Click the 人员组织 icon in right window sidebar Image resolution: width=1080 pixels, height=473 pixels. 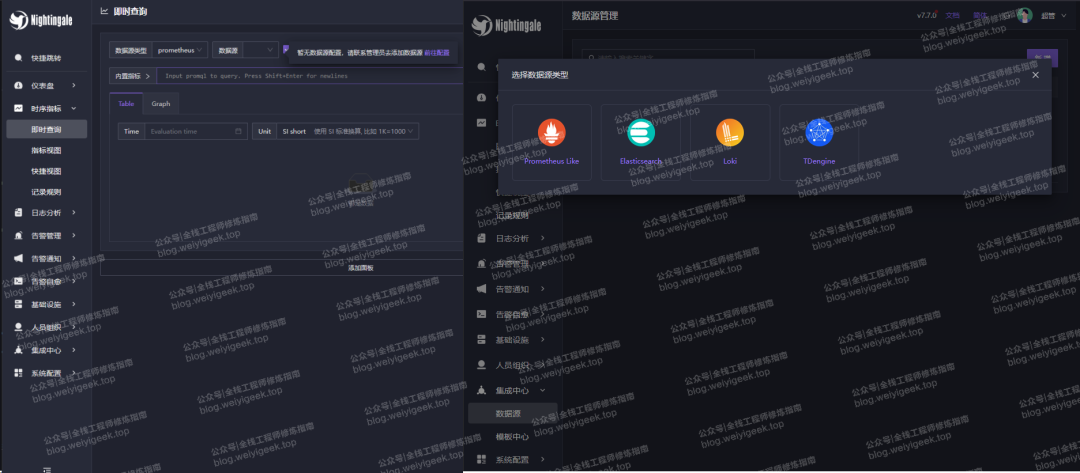pos(482,364)
